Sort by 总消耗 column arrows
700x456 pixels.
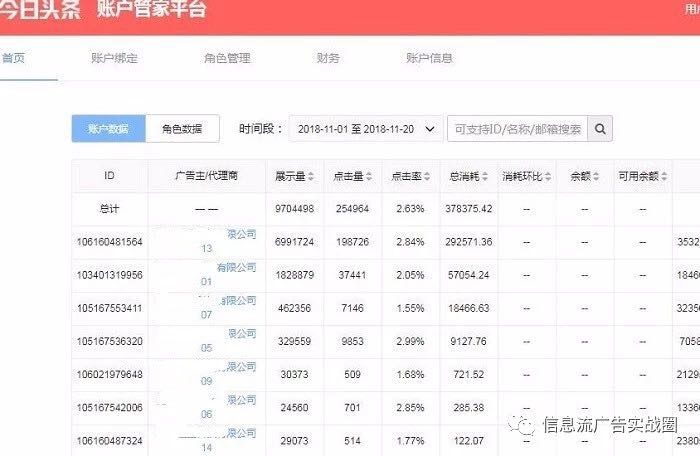pos(485,176)
